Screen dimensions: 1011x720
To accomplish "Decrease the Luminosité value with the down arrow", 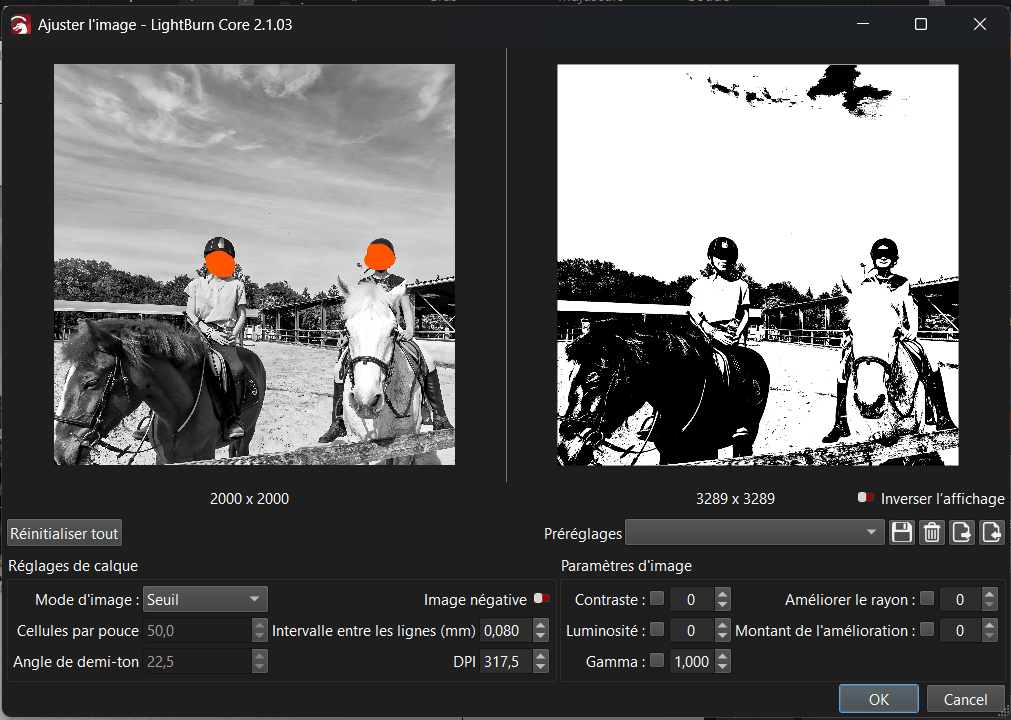I will click(x=722, y=636).
